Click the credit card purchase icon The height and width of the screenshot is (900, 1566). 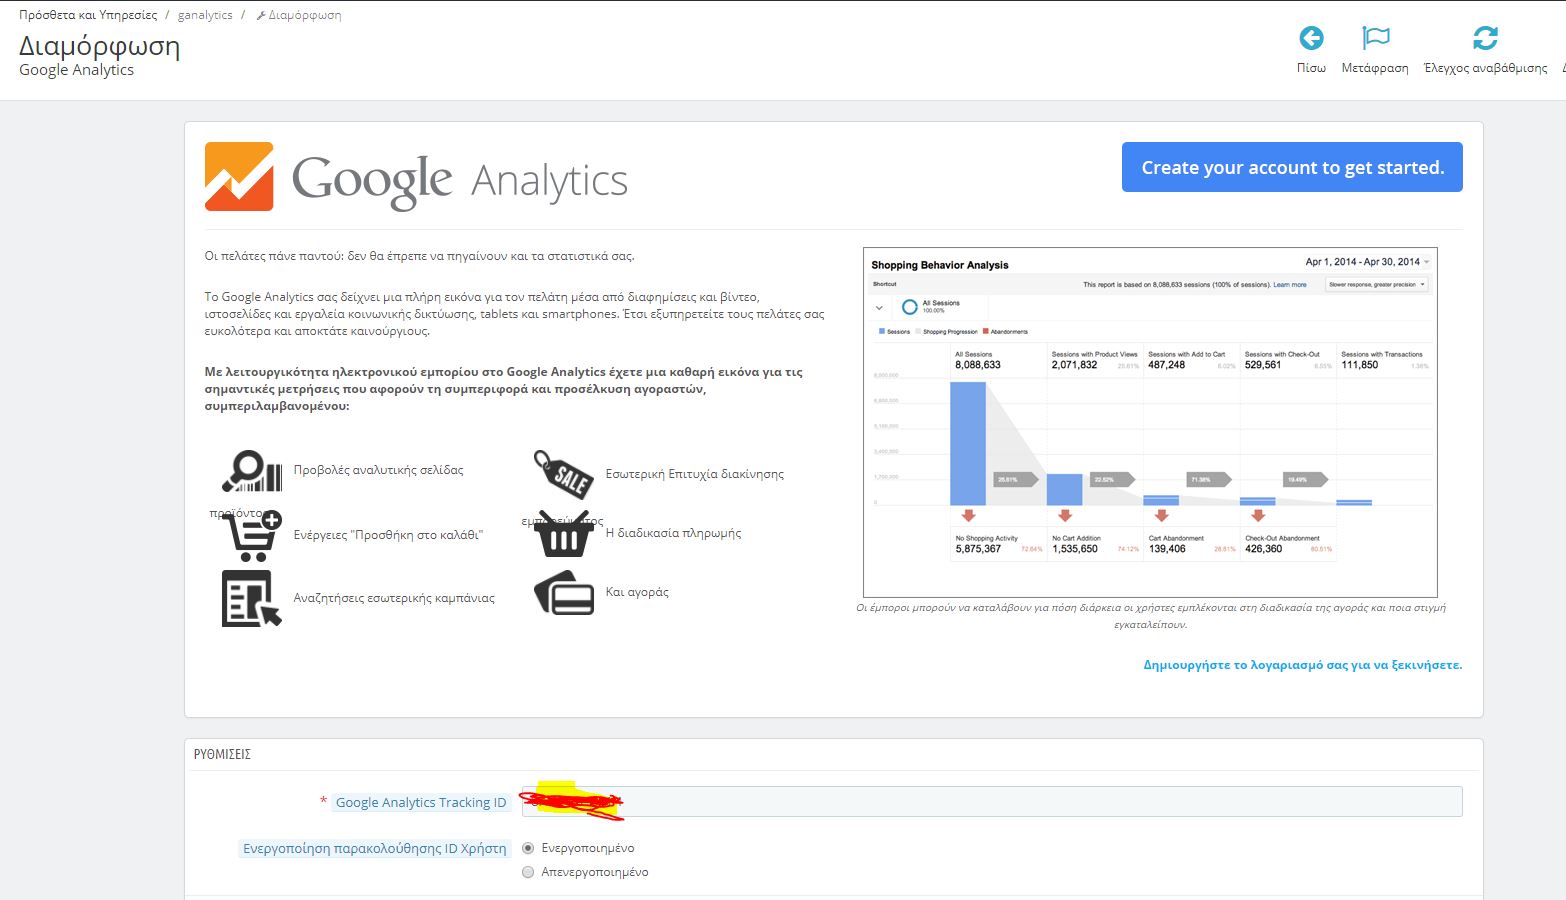[x=564, y=592]
